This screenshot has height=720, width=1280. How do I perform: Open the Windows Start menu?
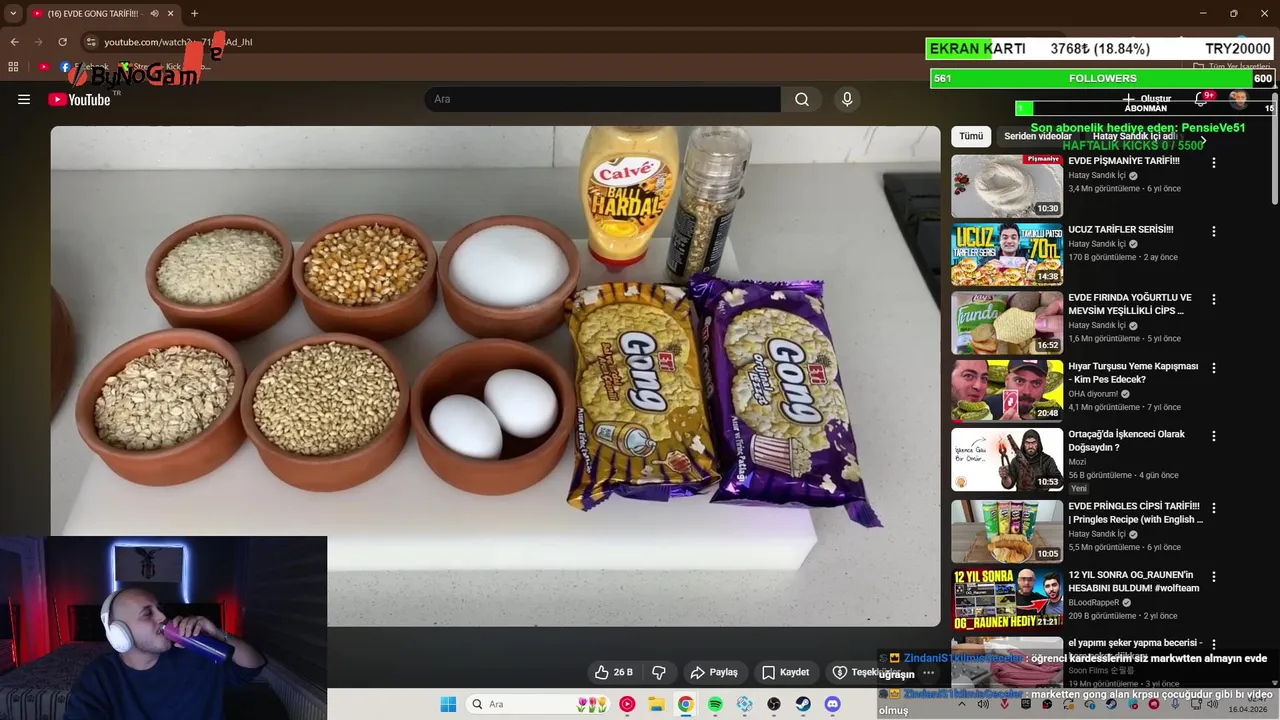click(448, 704)
